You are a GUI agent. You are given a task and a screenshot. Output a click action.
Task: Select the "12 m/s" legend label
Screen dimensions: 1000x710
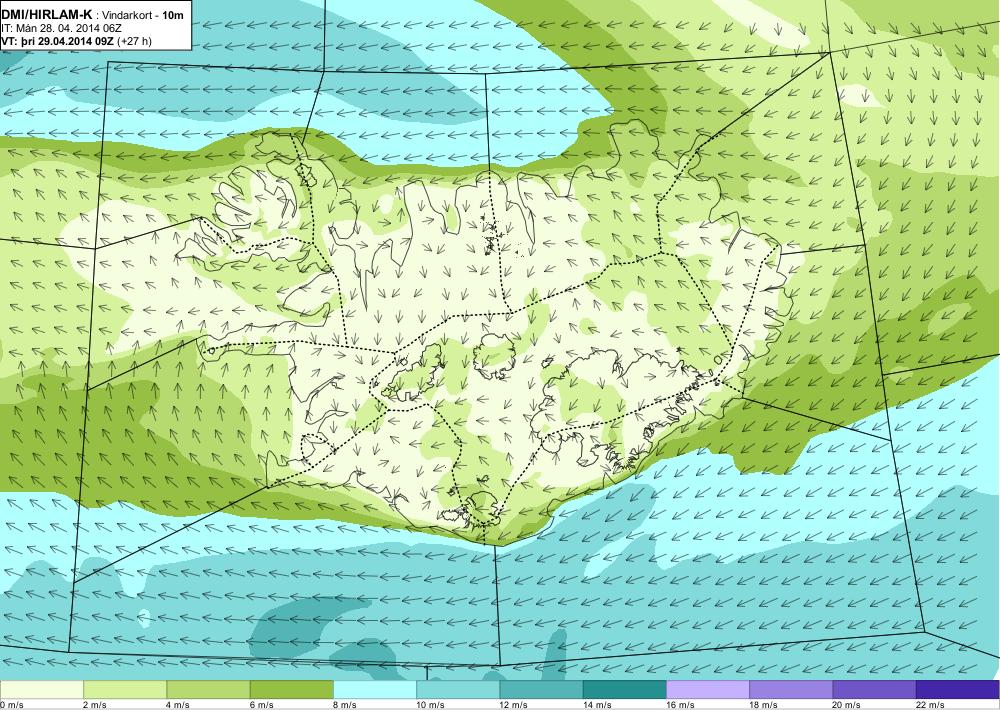[x=515, y=705]
